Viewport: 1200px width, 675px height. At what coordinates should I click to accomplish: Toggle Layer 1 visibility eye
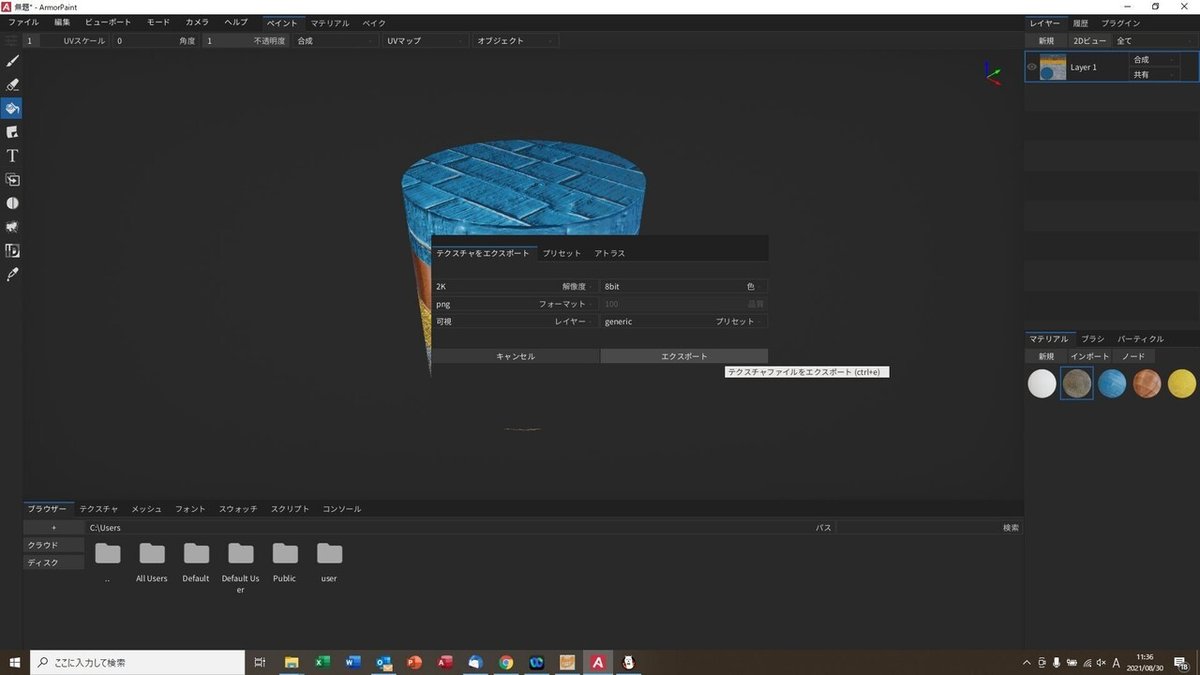[x=1032, y=67]
